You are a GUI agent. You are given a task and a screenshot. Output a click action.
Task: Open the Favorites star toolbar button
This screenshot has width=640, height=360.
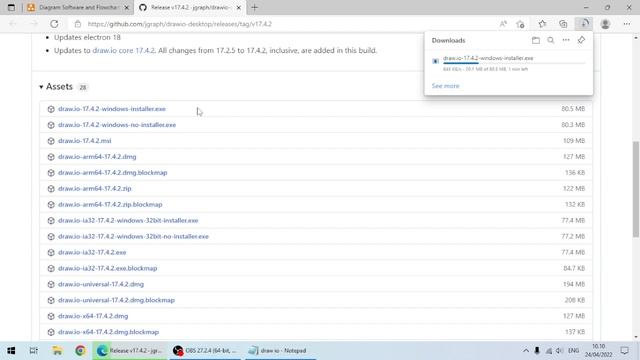[542, 24]
